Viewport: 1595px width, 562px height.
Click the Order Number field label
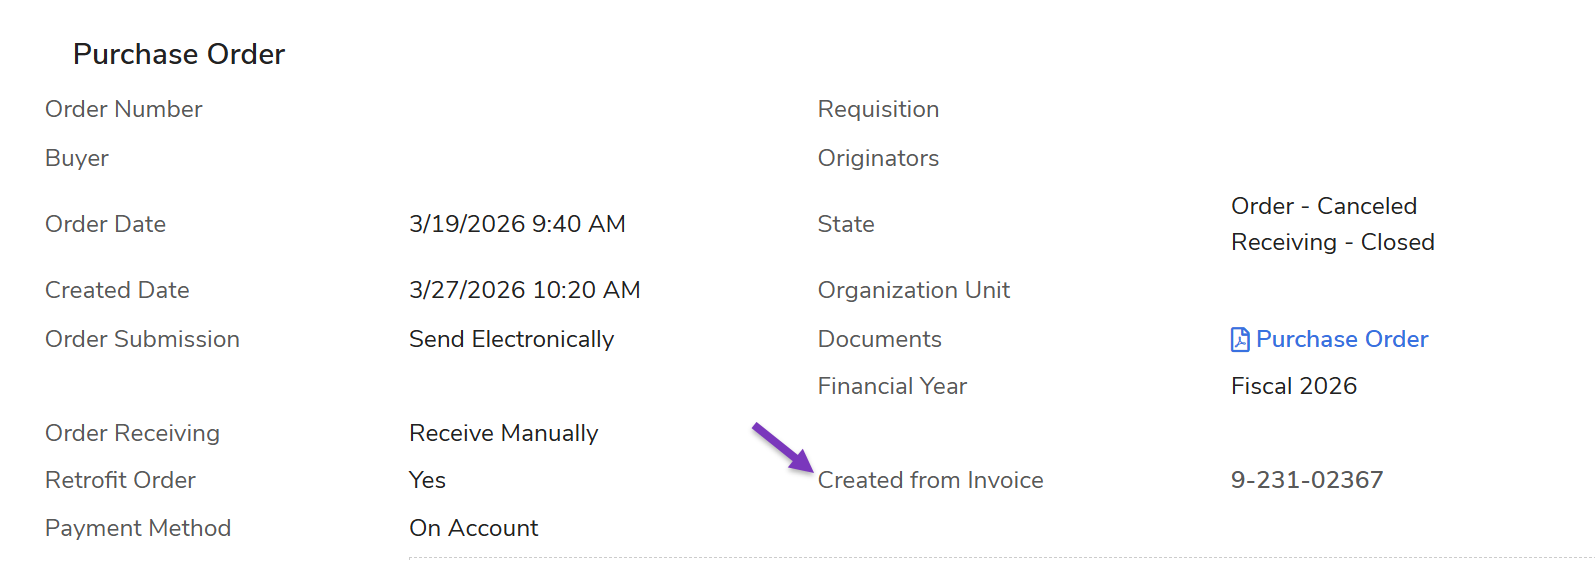[124, 109]
